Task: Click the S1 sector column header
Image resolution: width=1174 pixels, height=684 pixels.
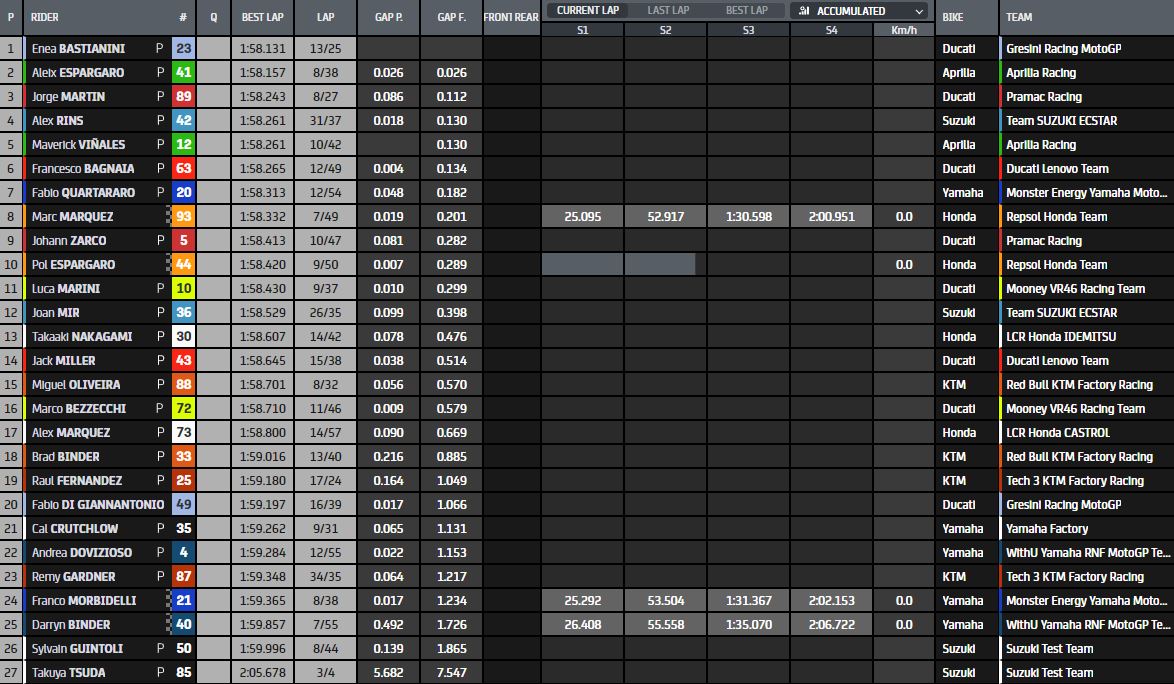Action: click(x=583, y=30)
